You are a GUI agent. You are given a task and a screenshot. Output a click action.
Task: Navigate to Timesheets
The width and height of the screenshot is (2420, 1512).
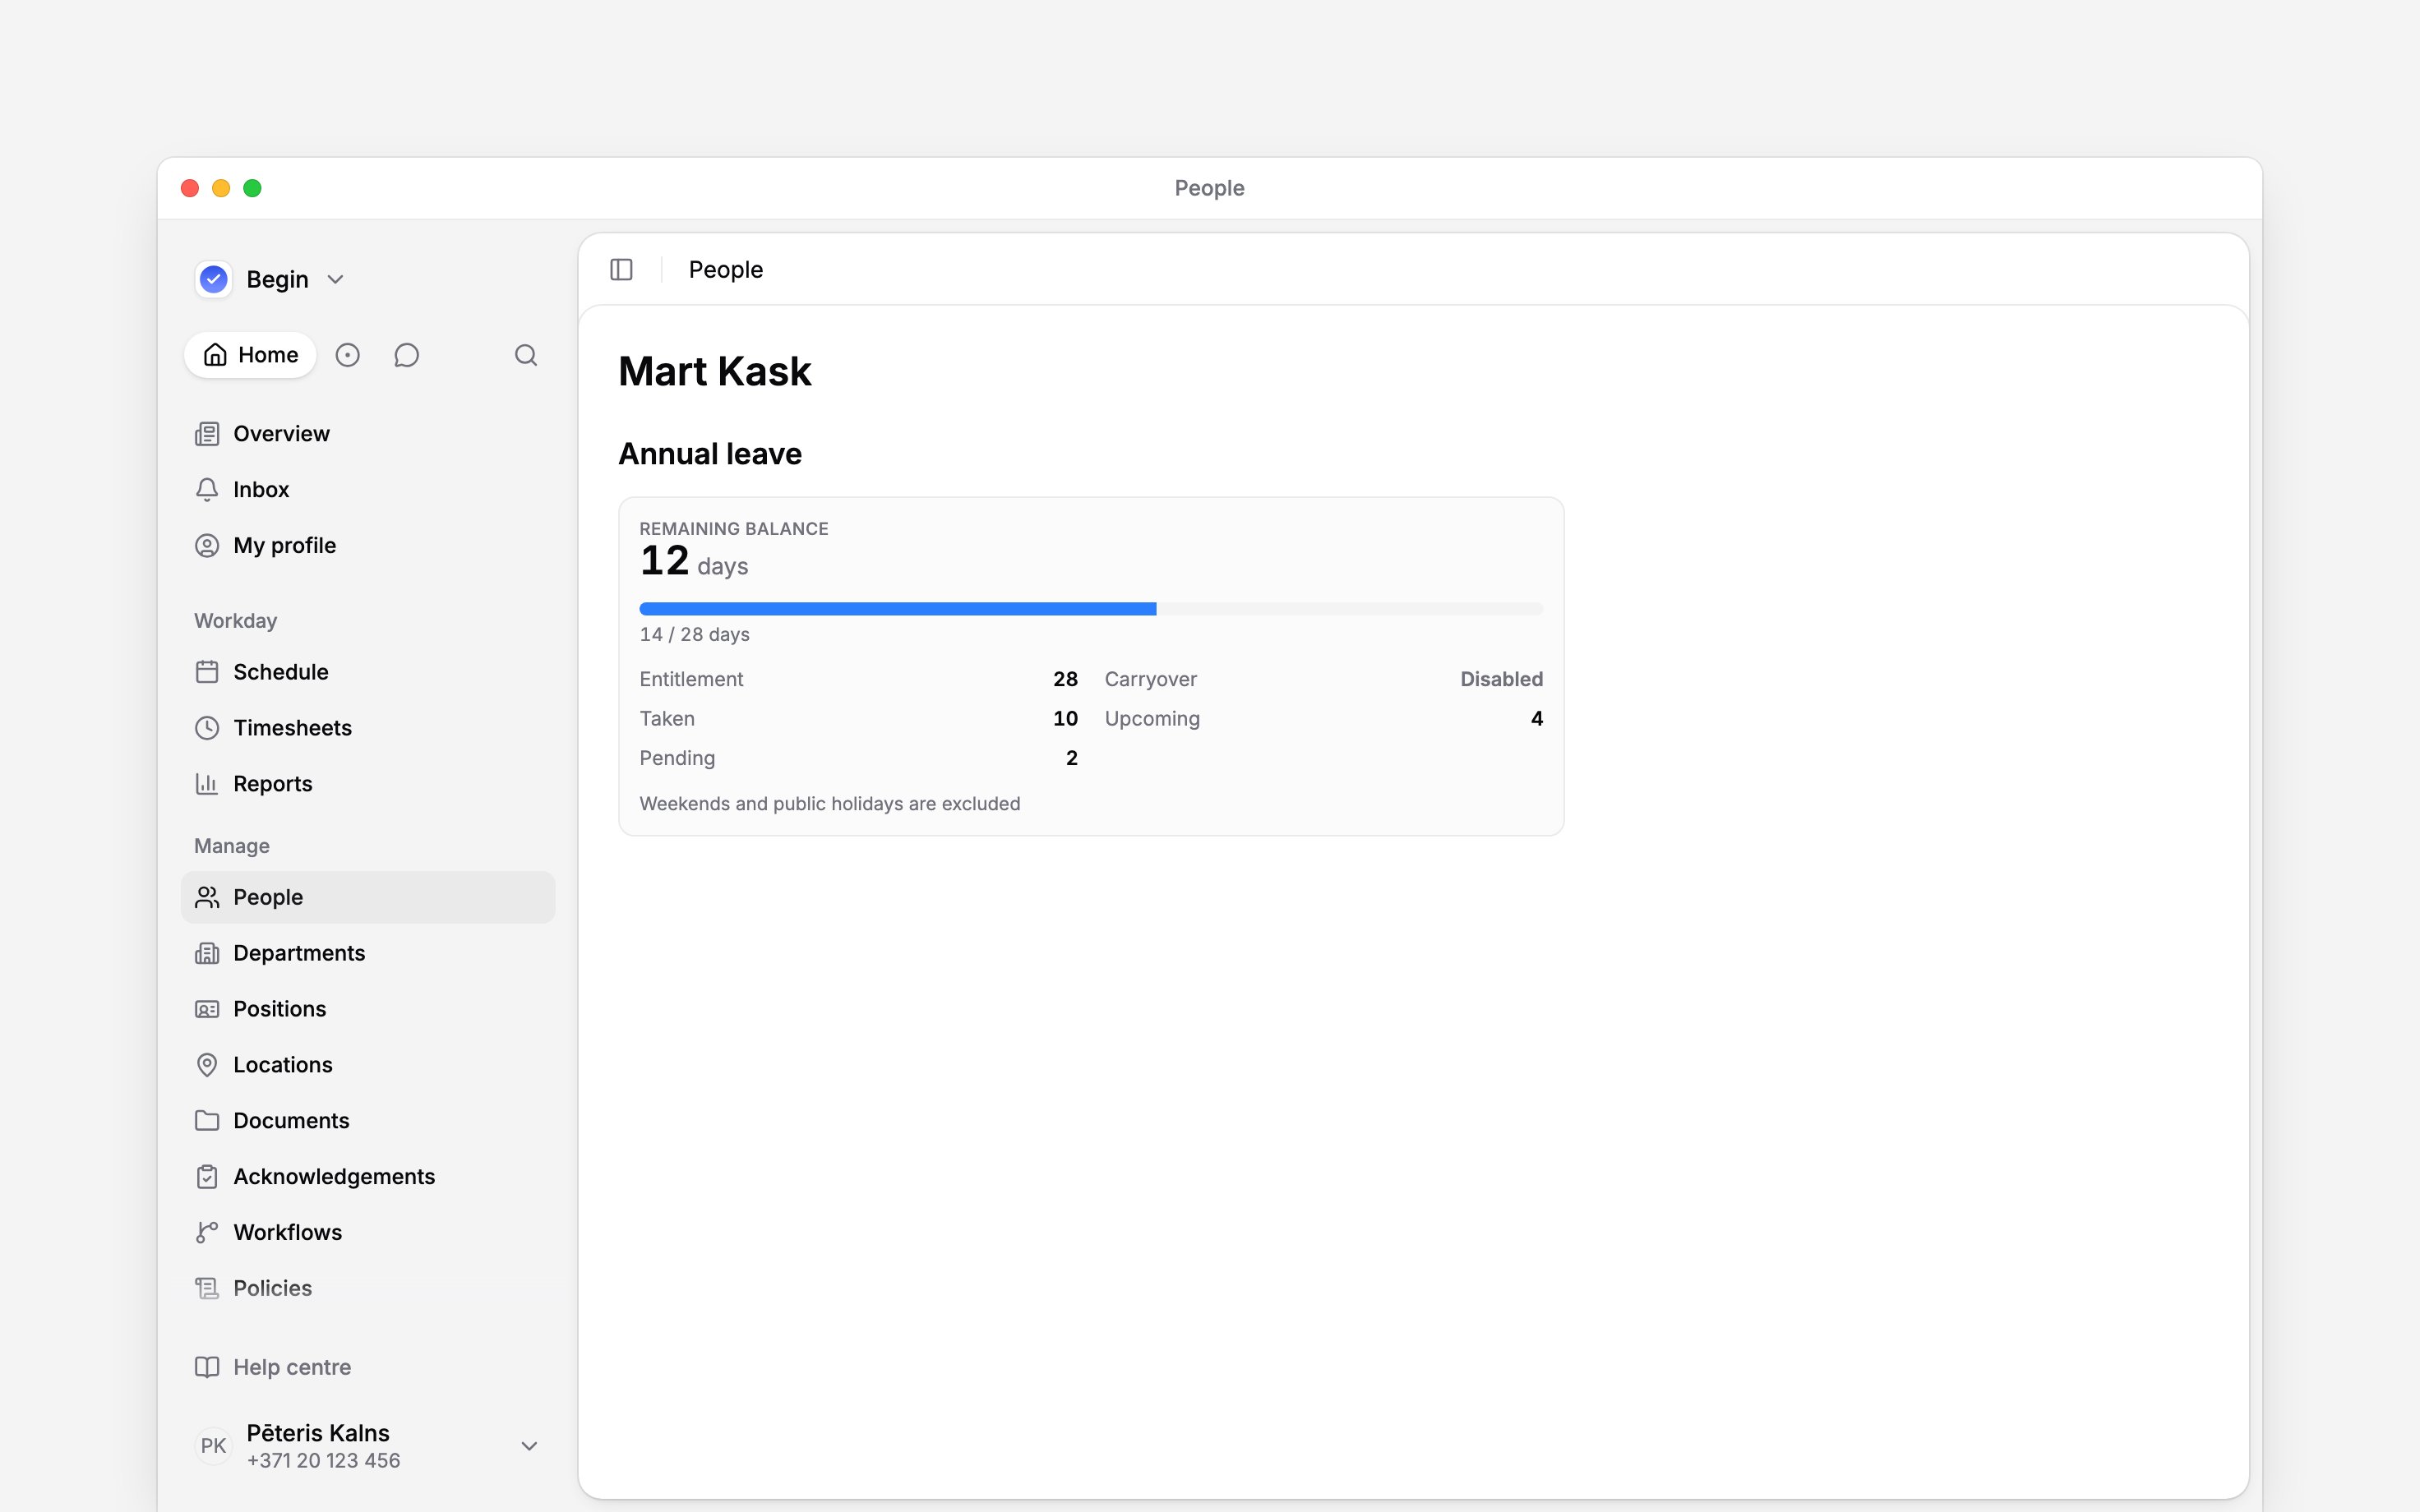(368, 728)
